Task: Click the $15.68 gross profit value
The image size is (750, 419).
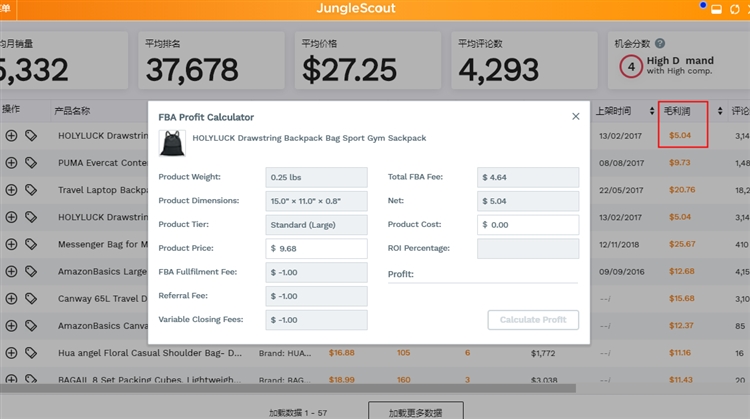Action: click(x=681, y=298)
